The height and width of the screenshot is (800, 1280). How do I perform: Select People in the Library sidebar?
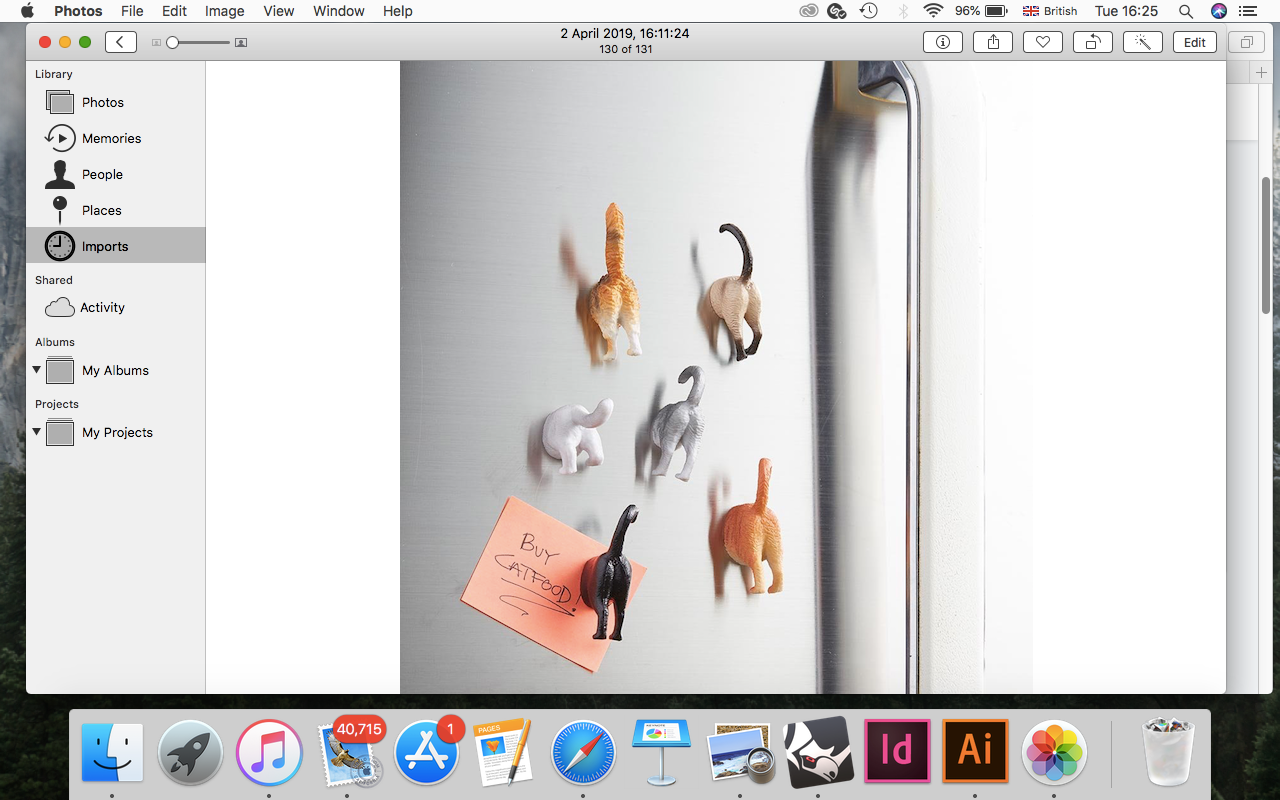(x=102, y=174)
